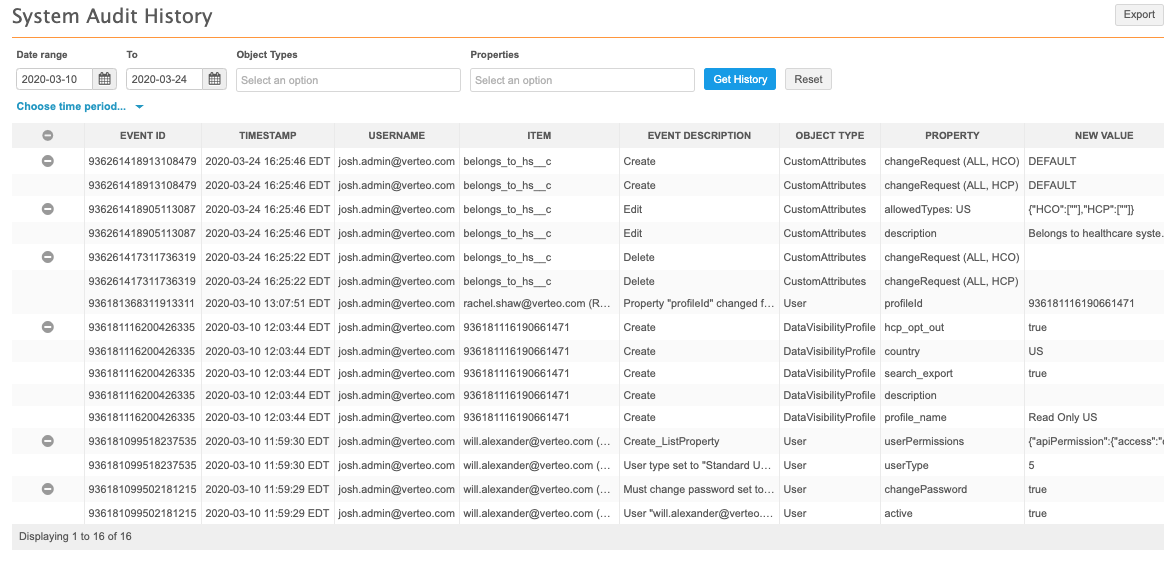1174x563 pixels.
Task: Collapse event group 936181099502181215
Action: tap(47, 489)
